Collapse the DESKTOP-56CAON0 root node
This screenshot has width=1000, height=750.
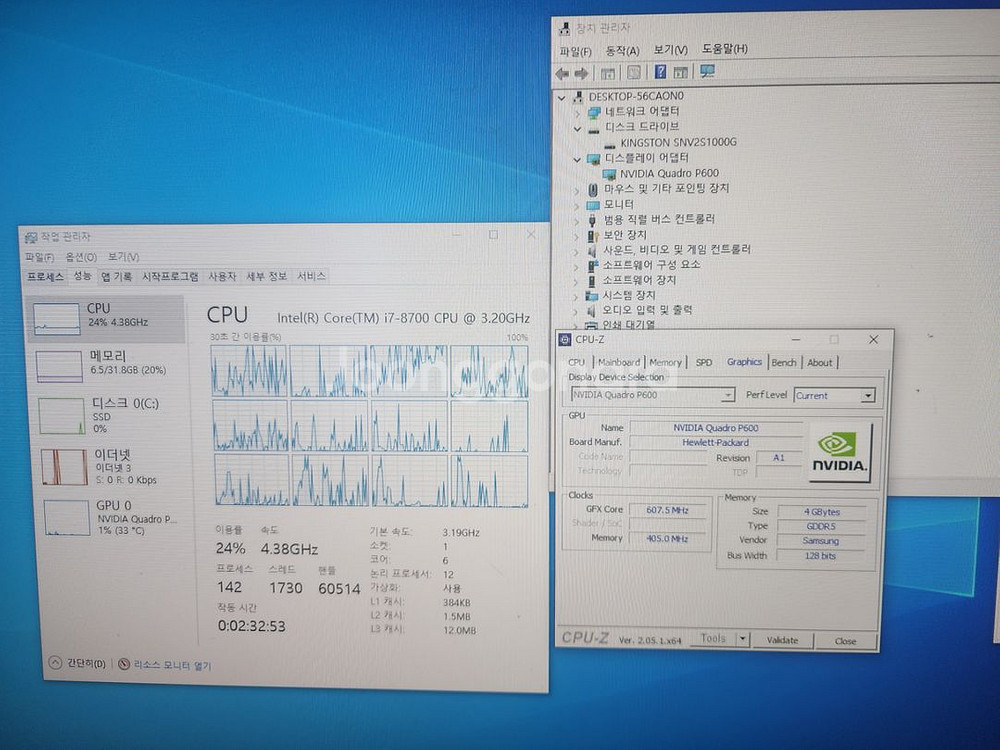point(561,98)
